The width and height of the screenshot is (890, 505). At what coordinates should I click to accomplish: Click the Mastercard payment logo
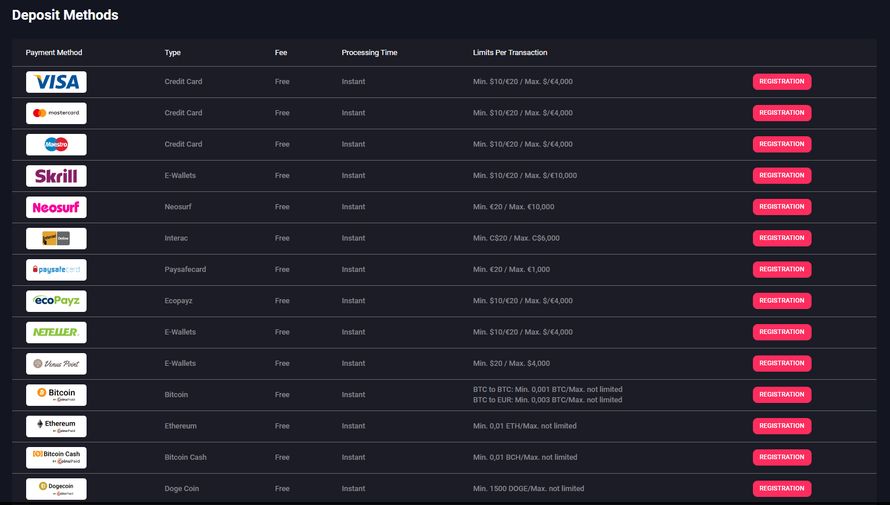tap(56, 113)
